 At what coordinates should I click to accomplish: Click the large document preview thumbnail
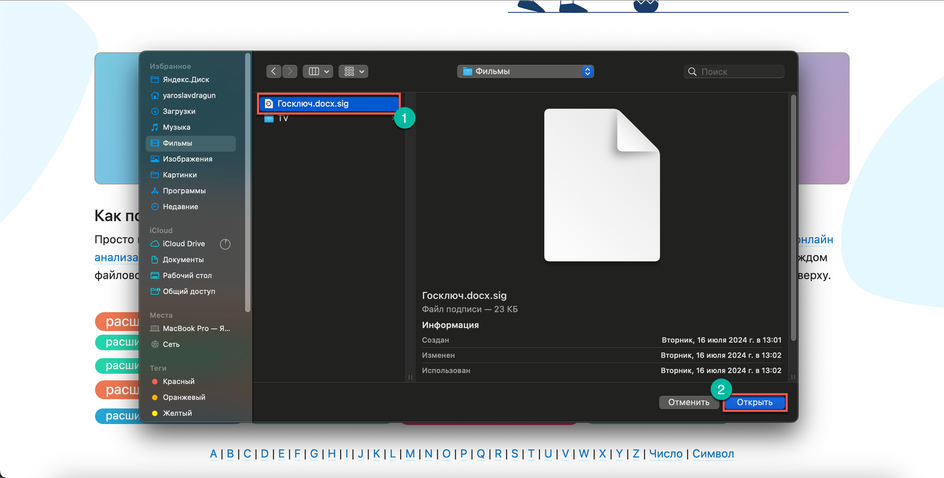click(x=602, y=185)
